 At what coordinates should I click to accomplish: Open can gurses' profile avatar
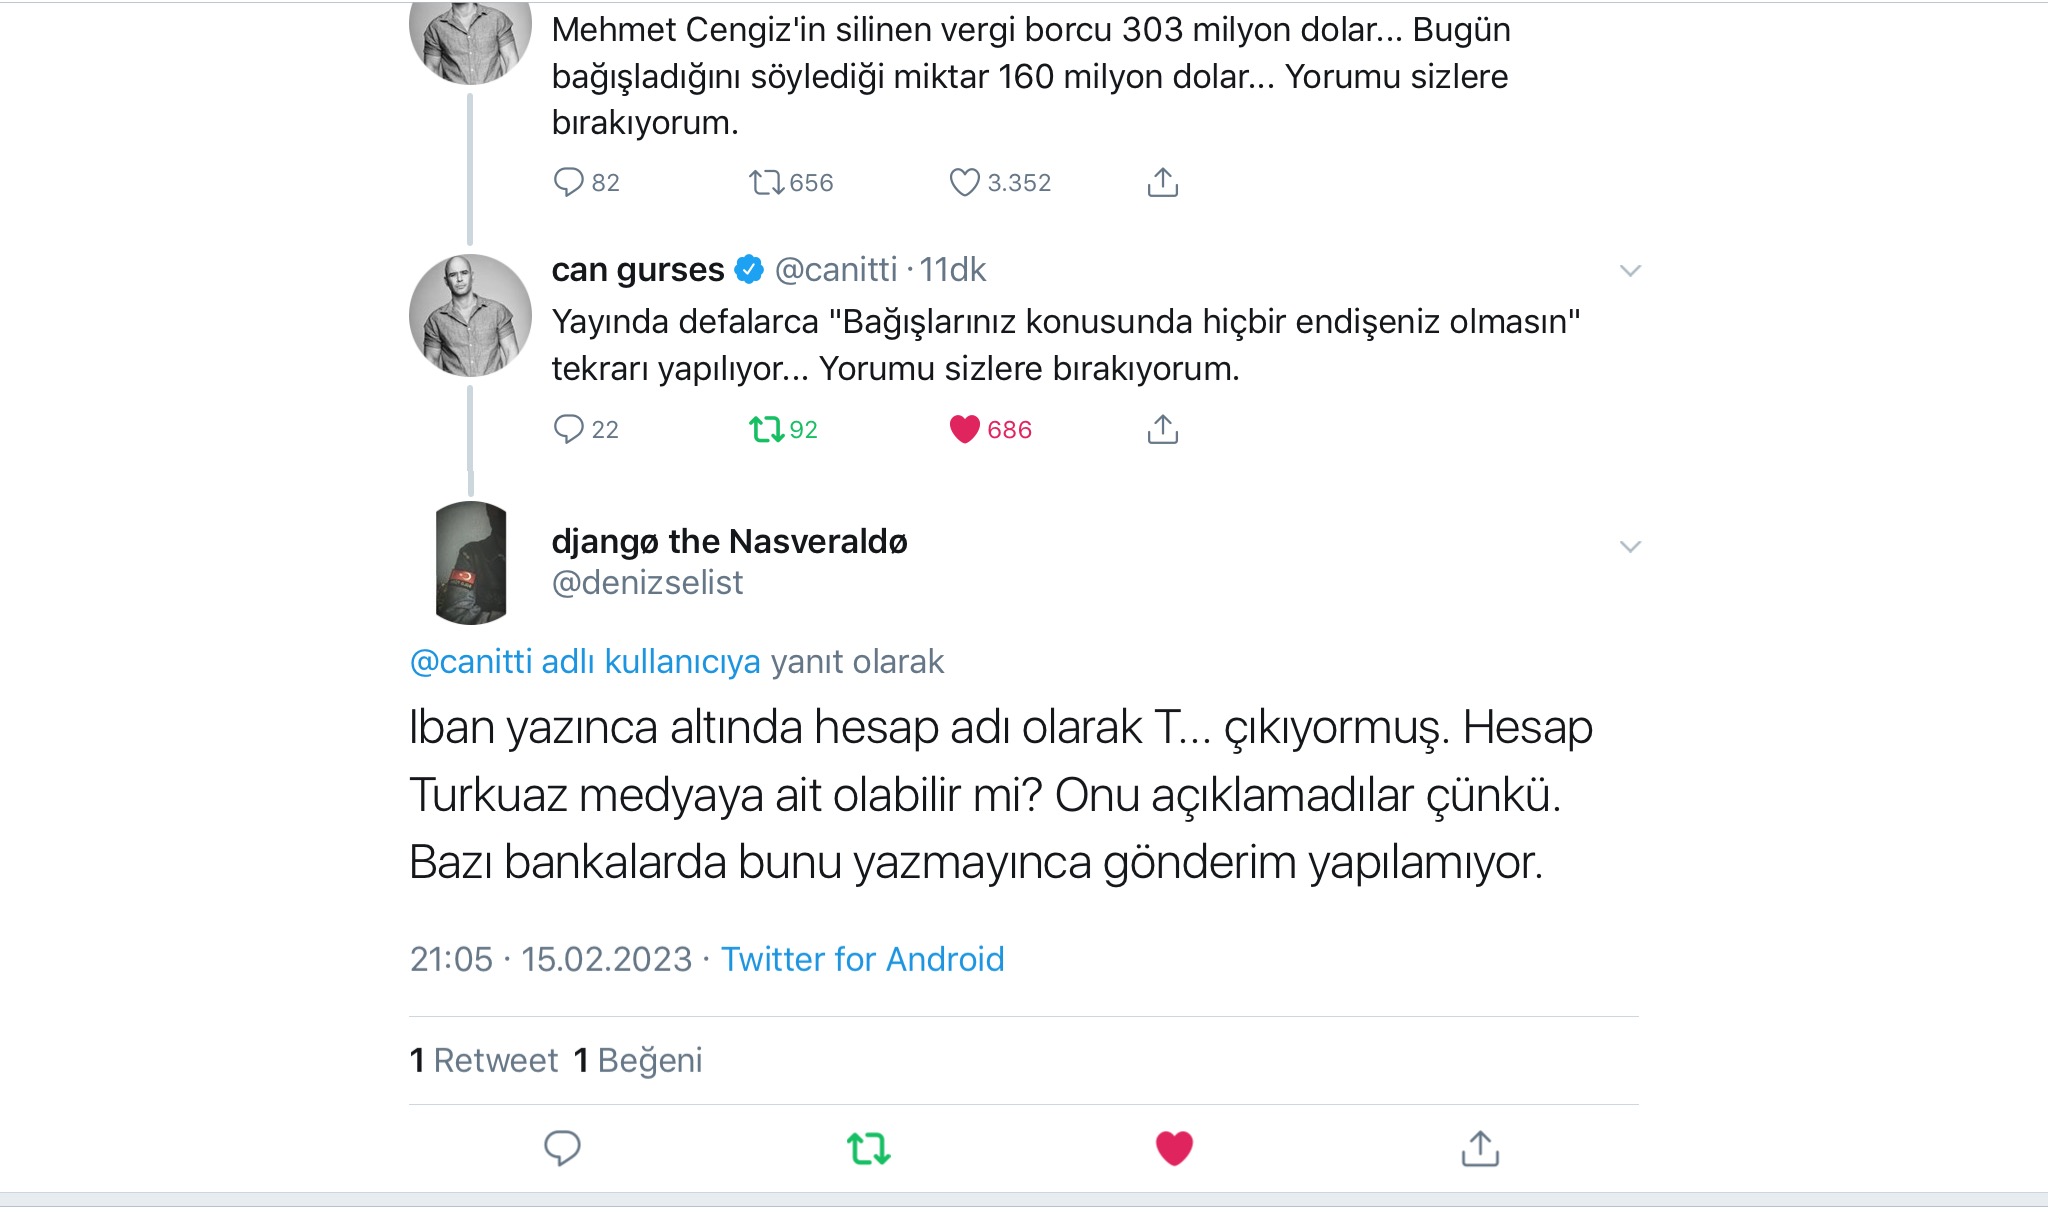(471, 315)
